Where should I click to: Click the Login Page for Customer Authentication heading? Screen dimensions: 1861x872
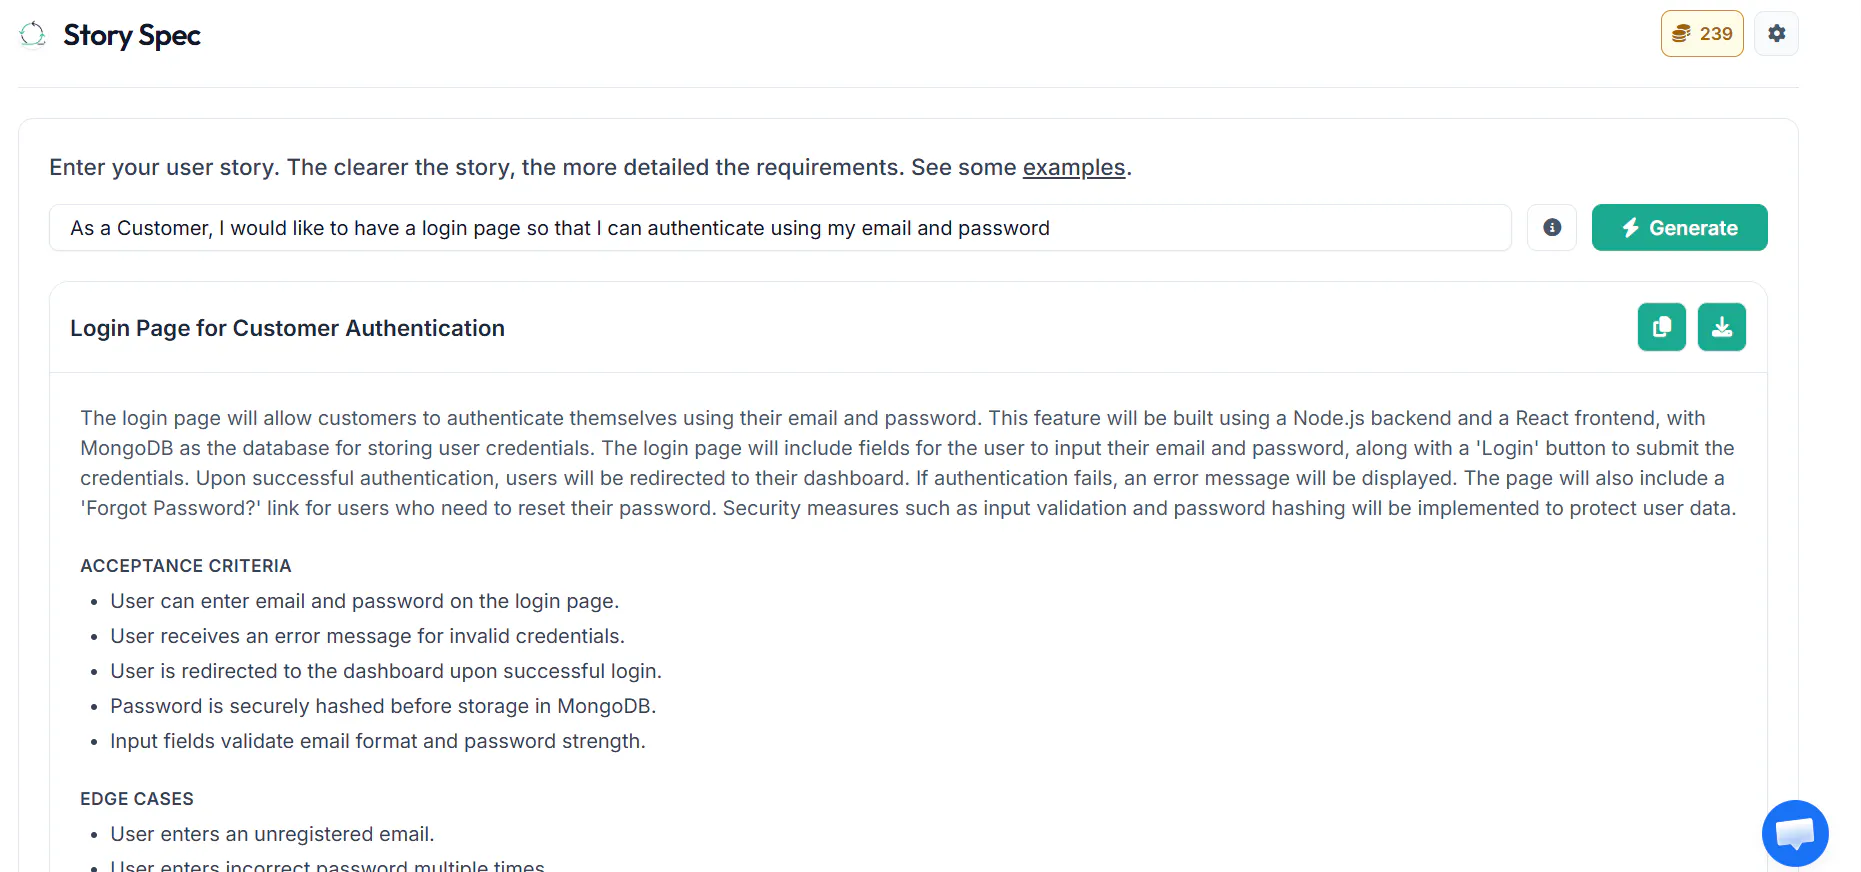coord(287,328)
